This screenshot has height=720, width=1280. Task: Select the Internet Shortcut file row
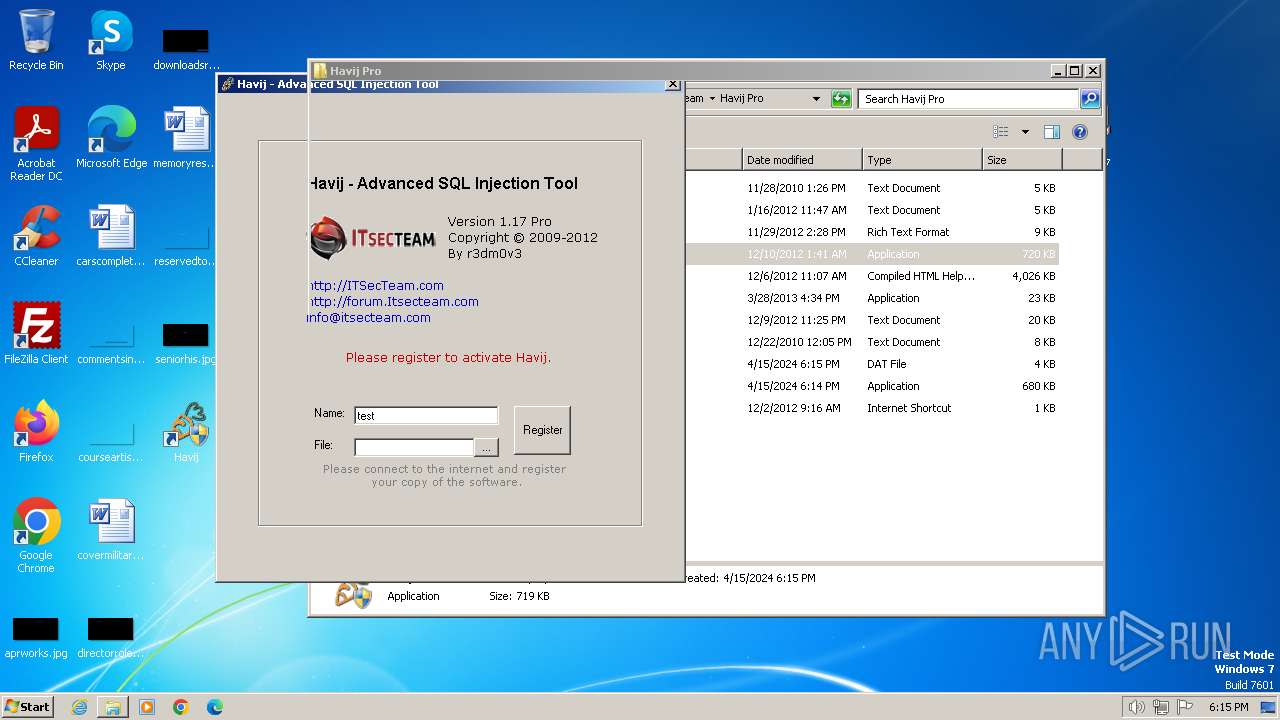pyautogui.click(x=872, y=408)
